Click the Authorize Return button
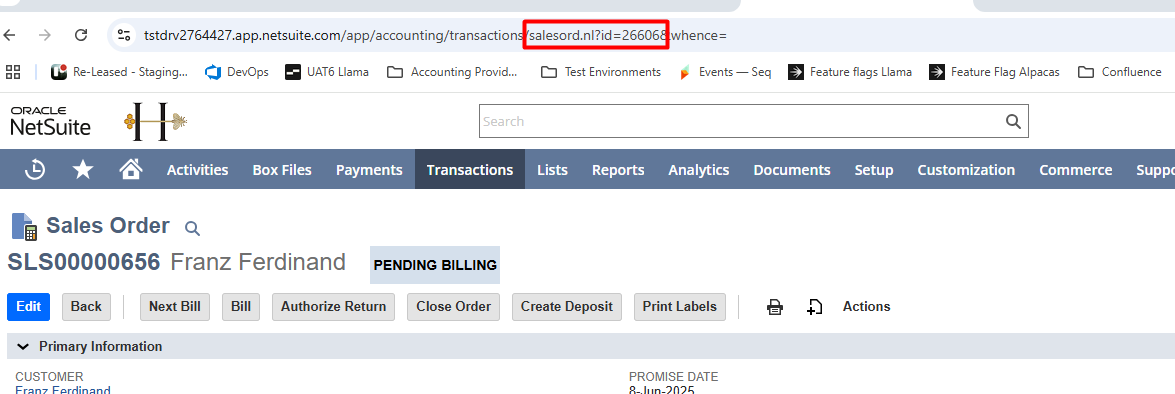This screenshot has height=394, width=1175. [333, 306]
